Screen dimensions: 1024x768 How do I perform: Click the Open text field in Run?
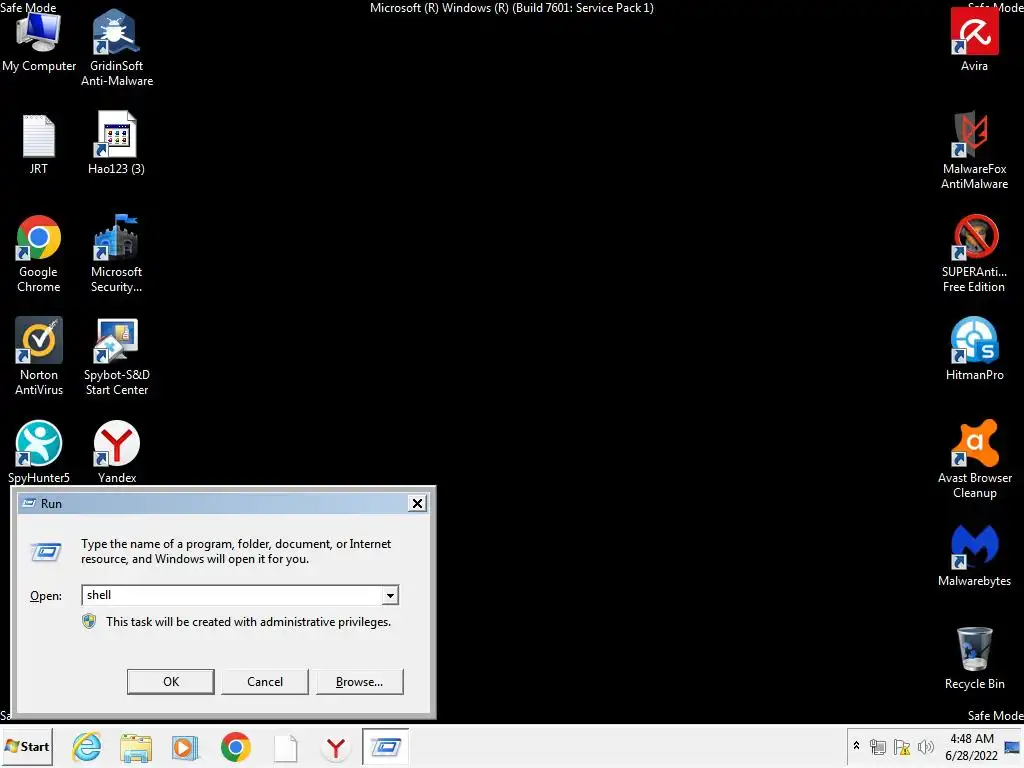pos(232,595)
